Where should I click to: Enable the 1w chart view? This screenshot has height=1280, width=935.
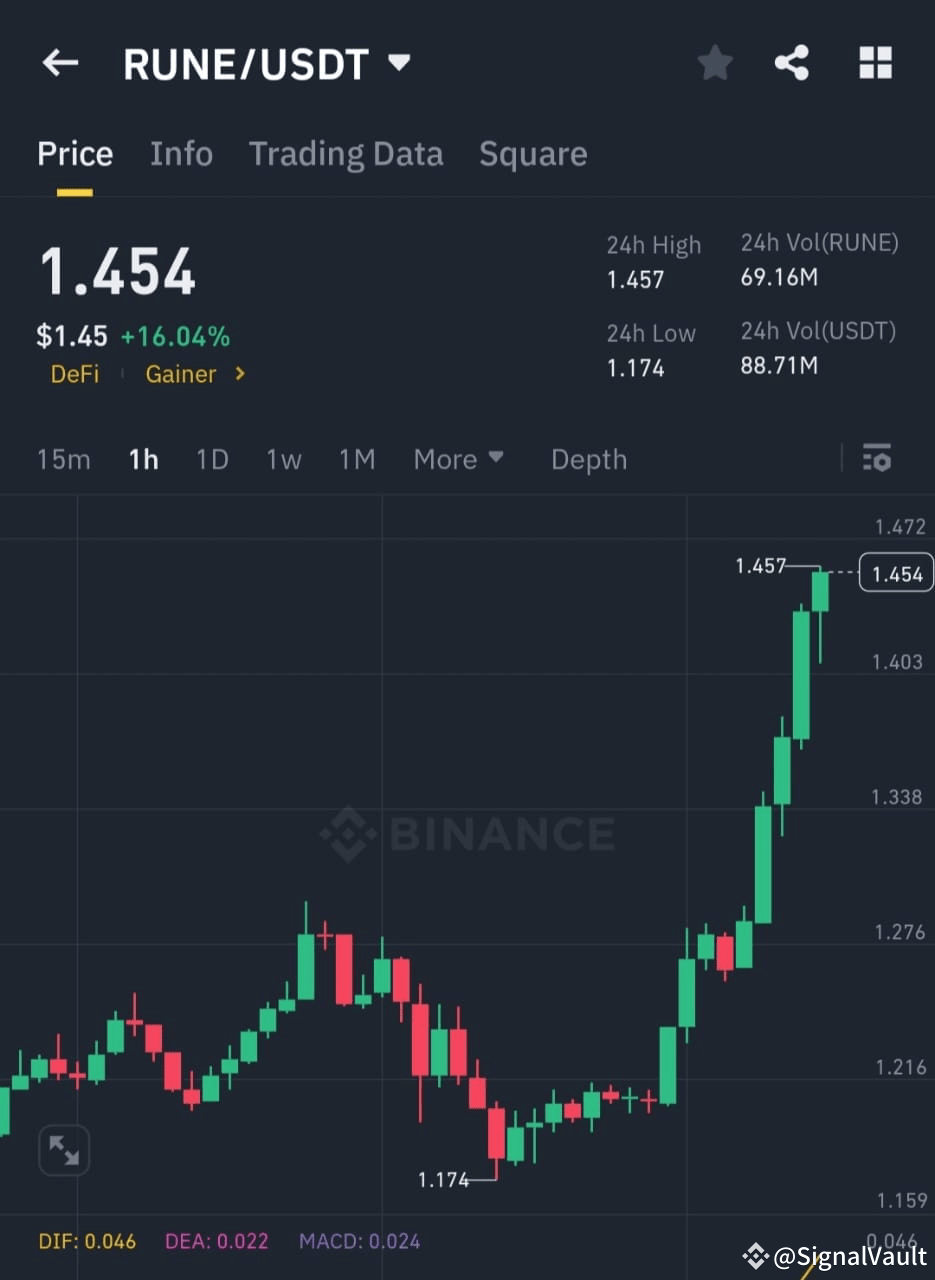[284, 458]
